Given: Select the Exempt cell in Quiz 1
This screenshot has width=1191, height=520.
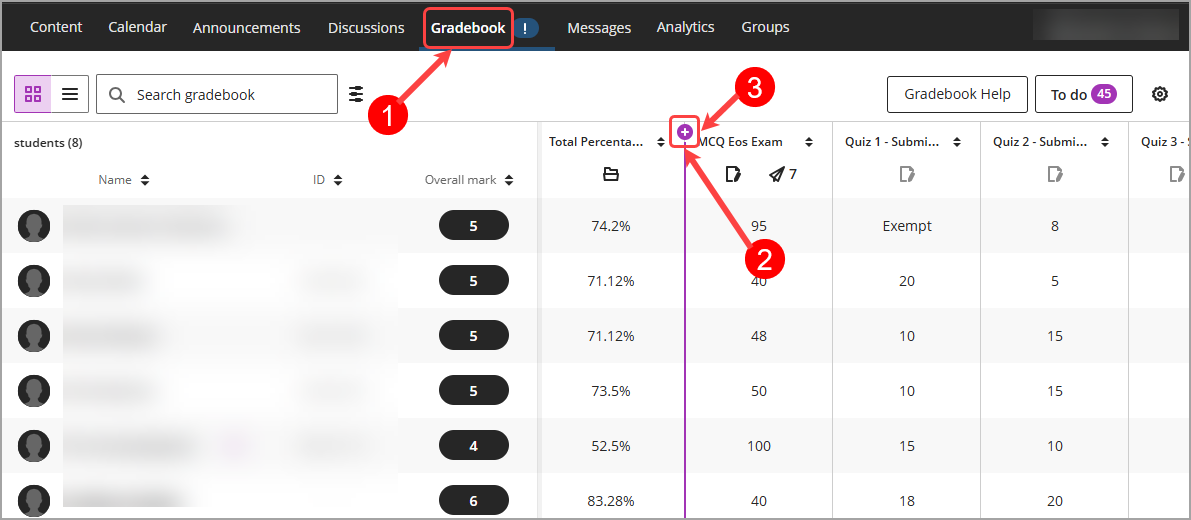Looking at the screenshot, I should click(x=907, y=225).
